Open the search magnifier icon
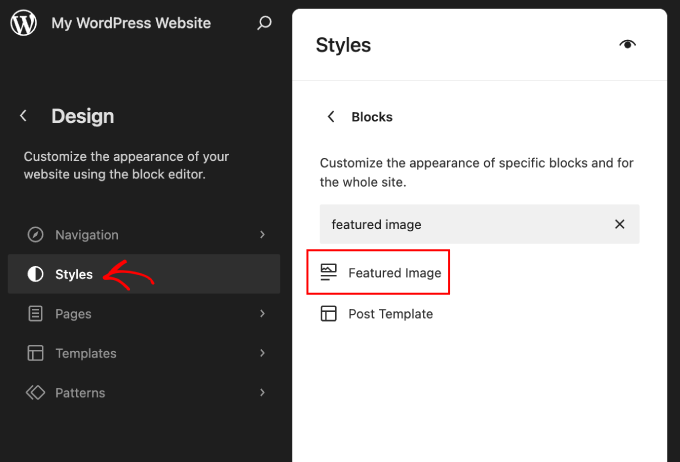 click(x=264, y=23)
